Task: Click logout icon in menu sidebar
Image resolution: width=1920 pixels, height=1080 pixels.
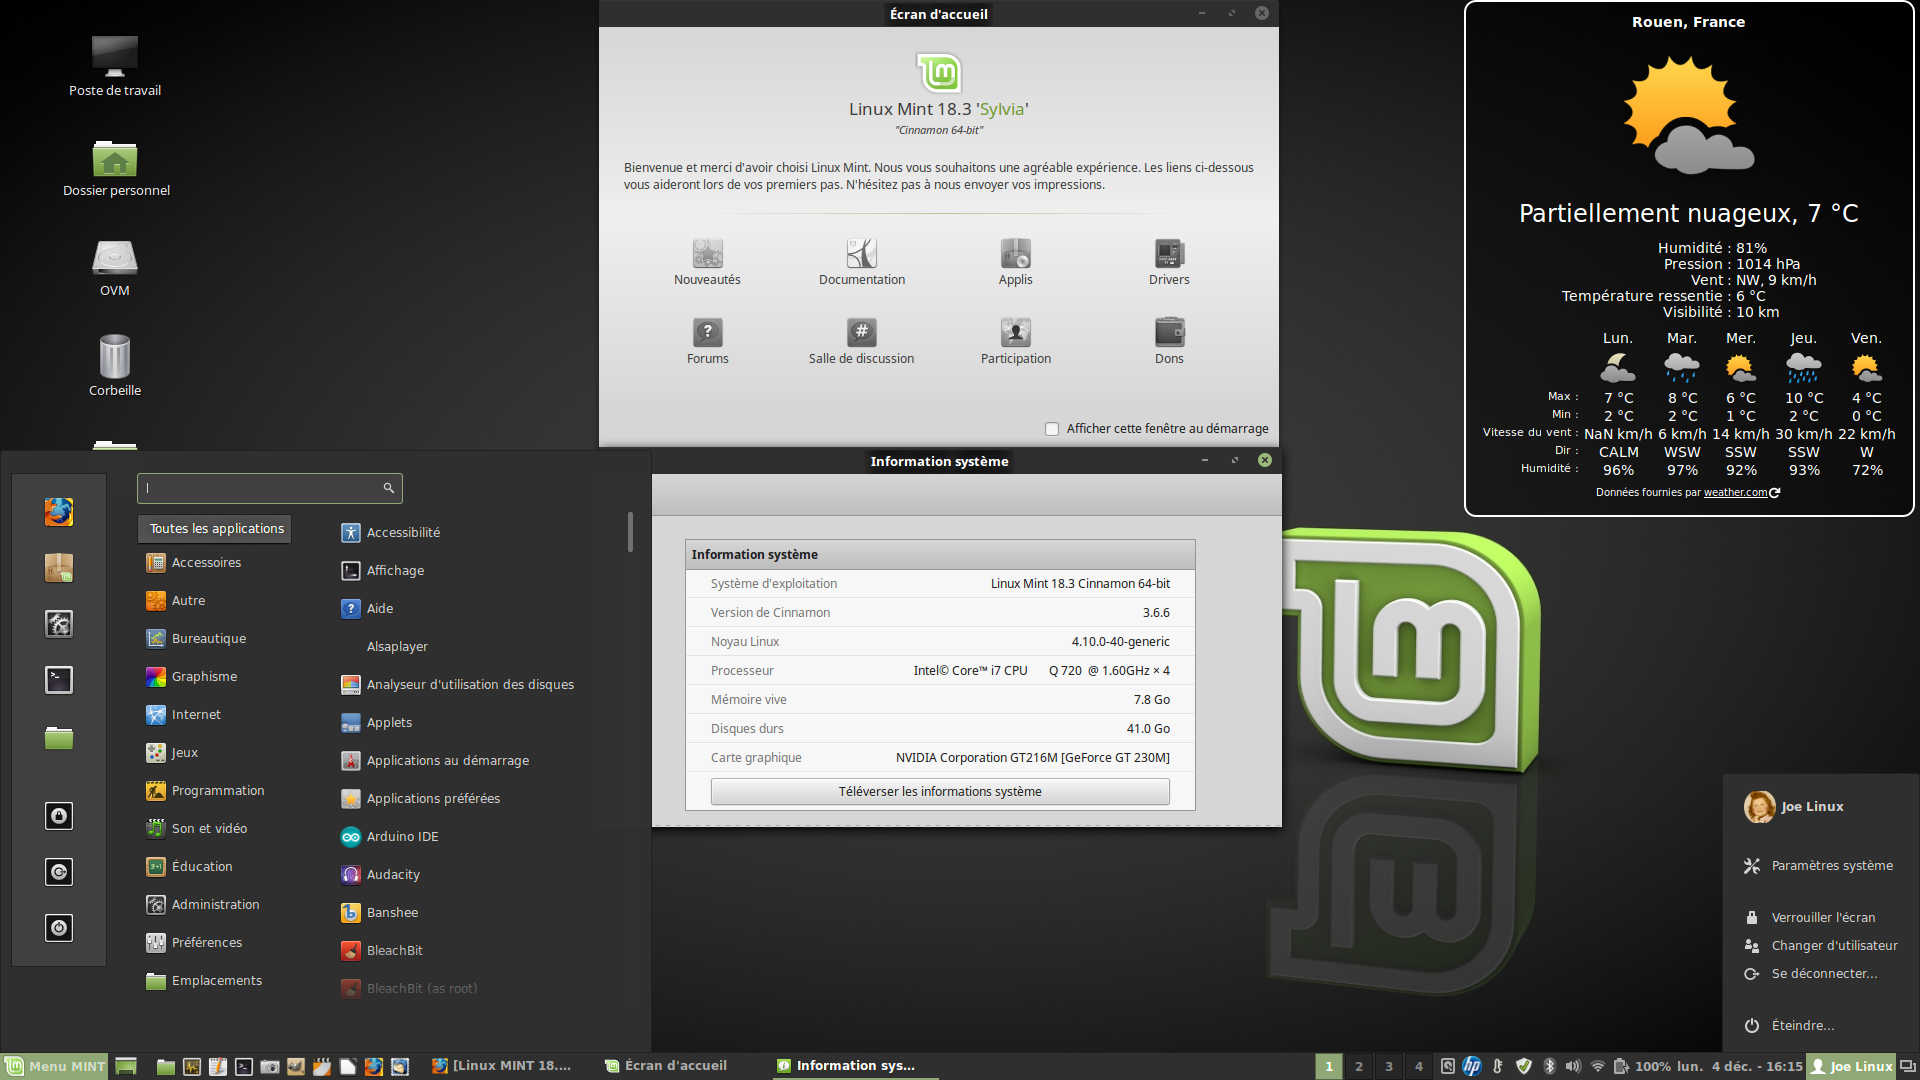Action: point(59,872)
